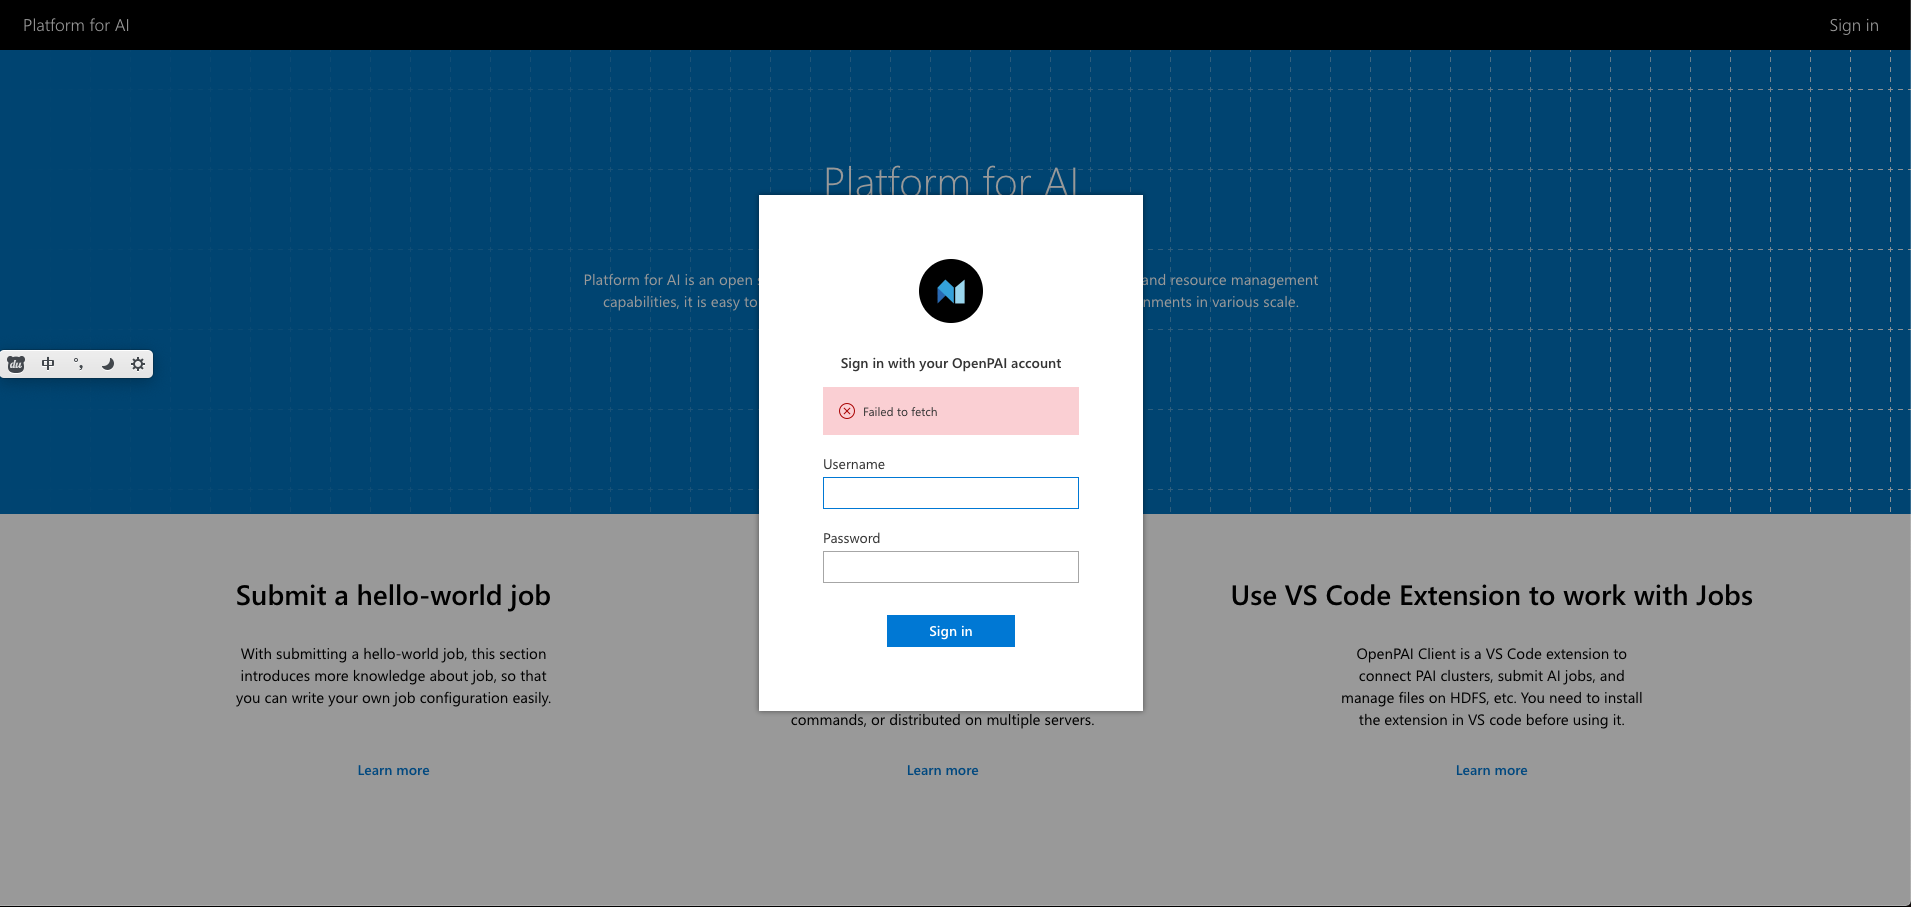
Task: Click the OpenPAI logo on the login dialog
Action: coord(950,291)
